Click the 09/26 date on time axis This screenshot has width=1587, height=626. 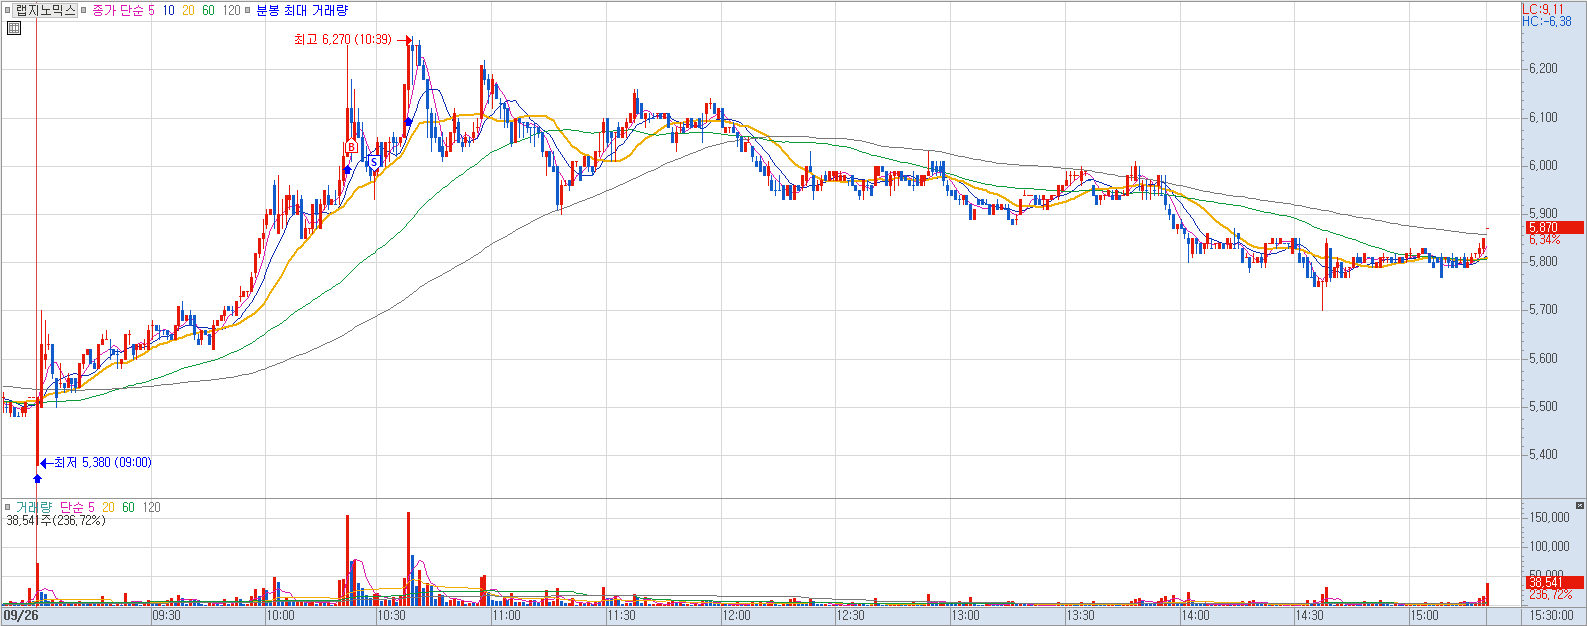(20, 616)
